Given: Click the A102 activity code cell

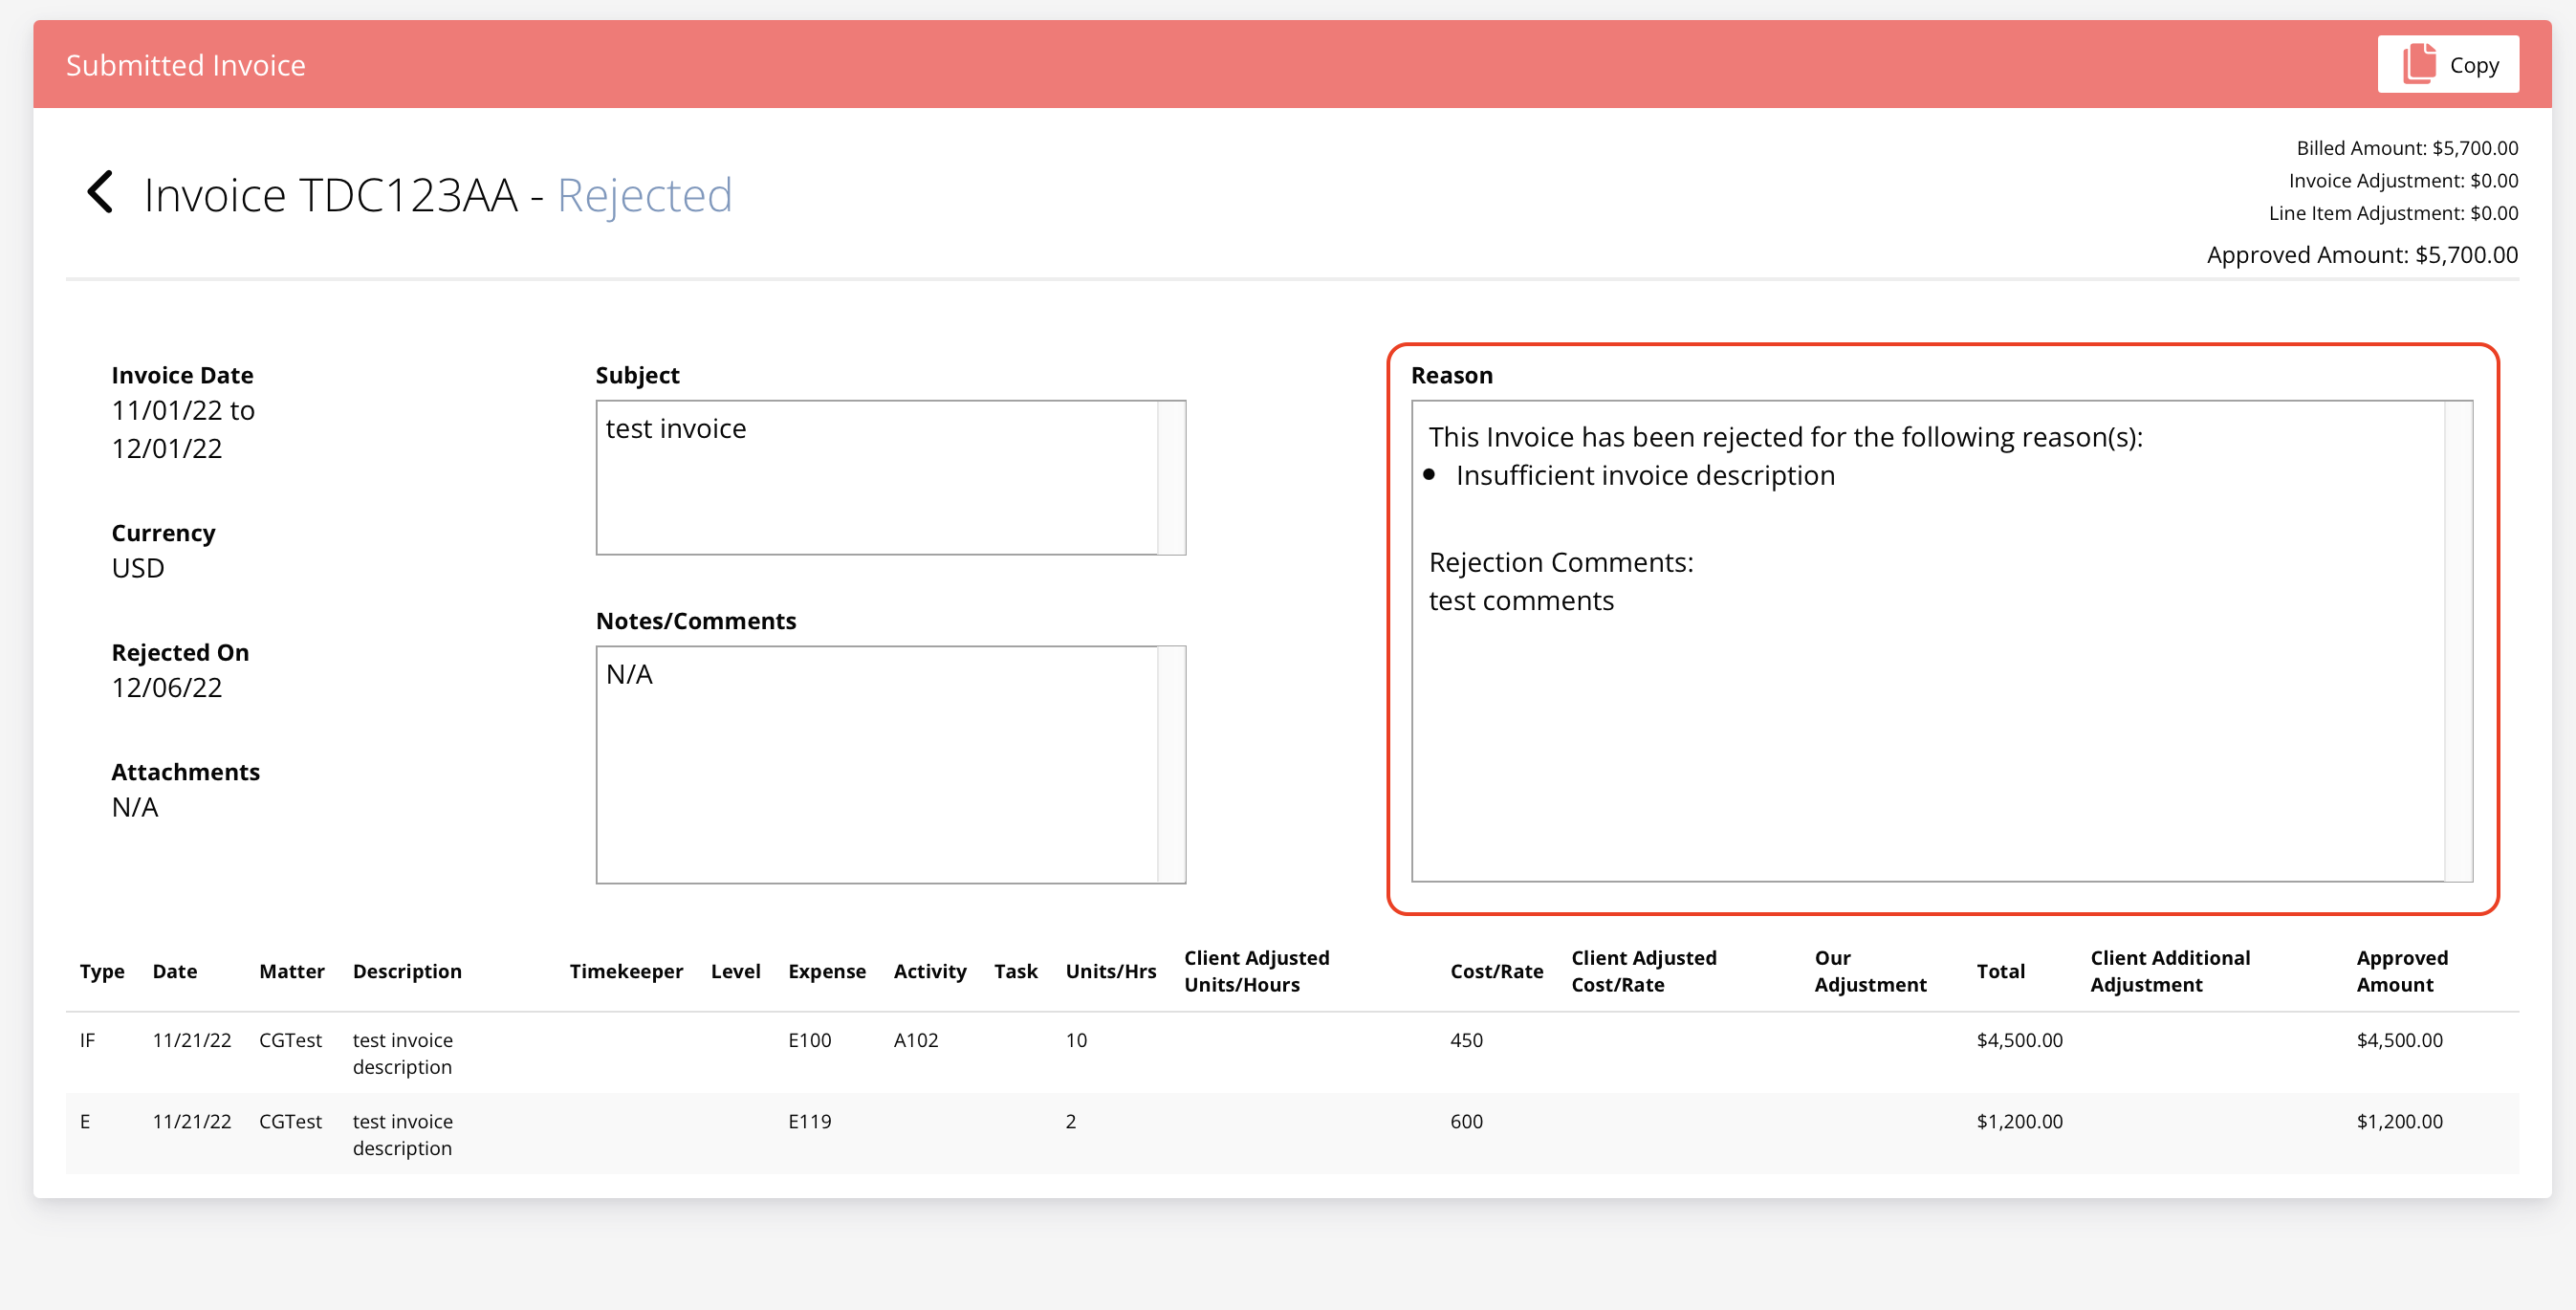Looking at the screenshot, I should point(916,1040).
